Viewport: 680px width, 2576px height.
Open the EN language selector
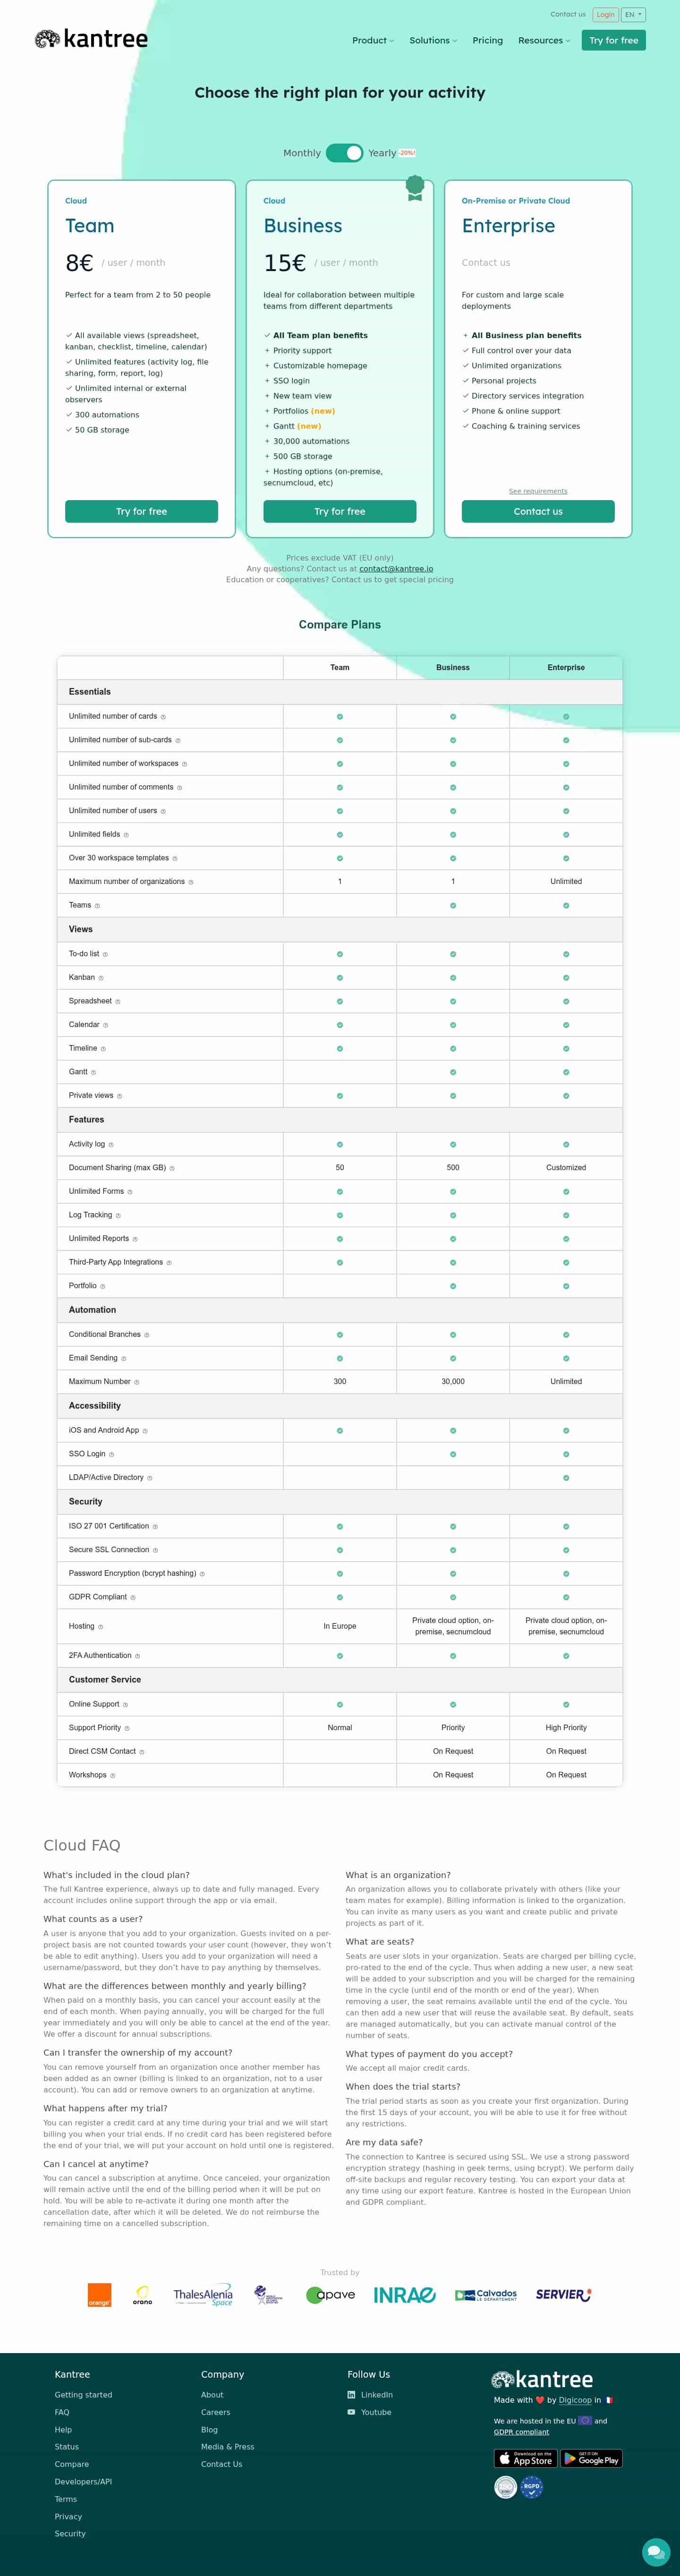click(633, 15)
